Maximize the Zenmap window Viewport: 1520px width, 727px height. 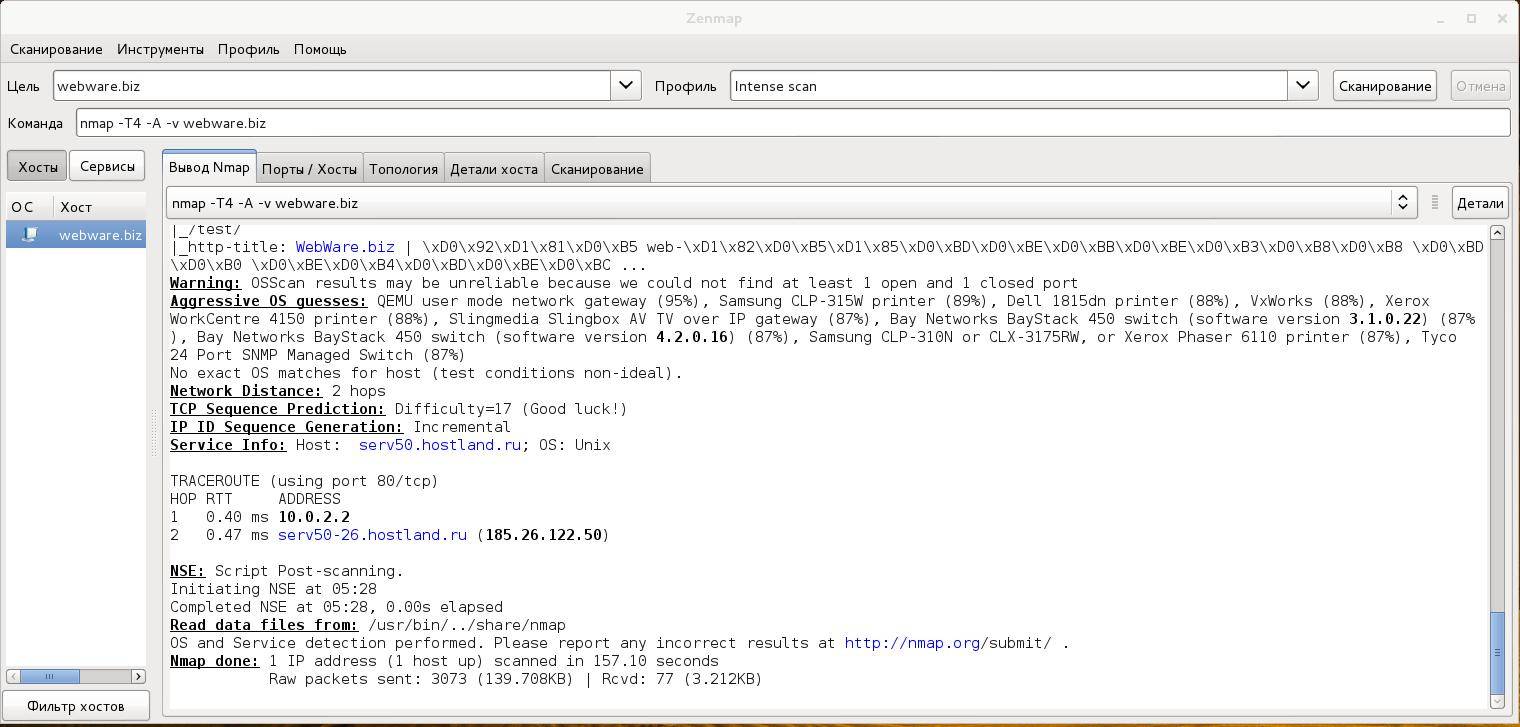(1471, 18)
